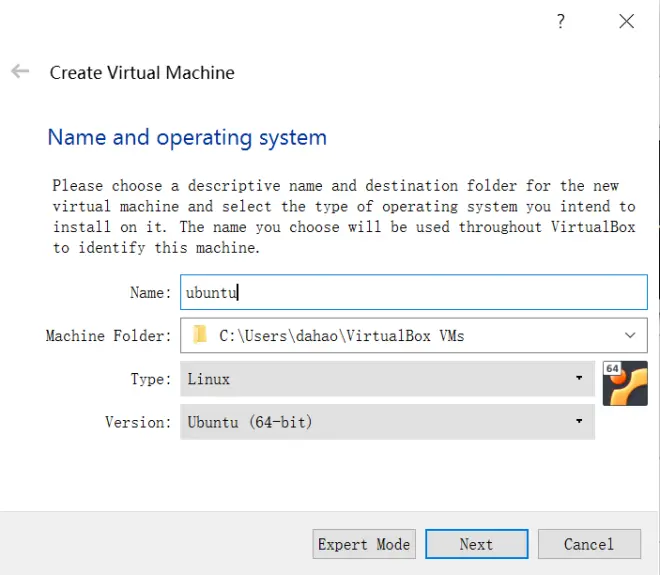Expand the Machine Folder chevron
660x575 pixels.
[x=630, y=335]
